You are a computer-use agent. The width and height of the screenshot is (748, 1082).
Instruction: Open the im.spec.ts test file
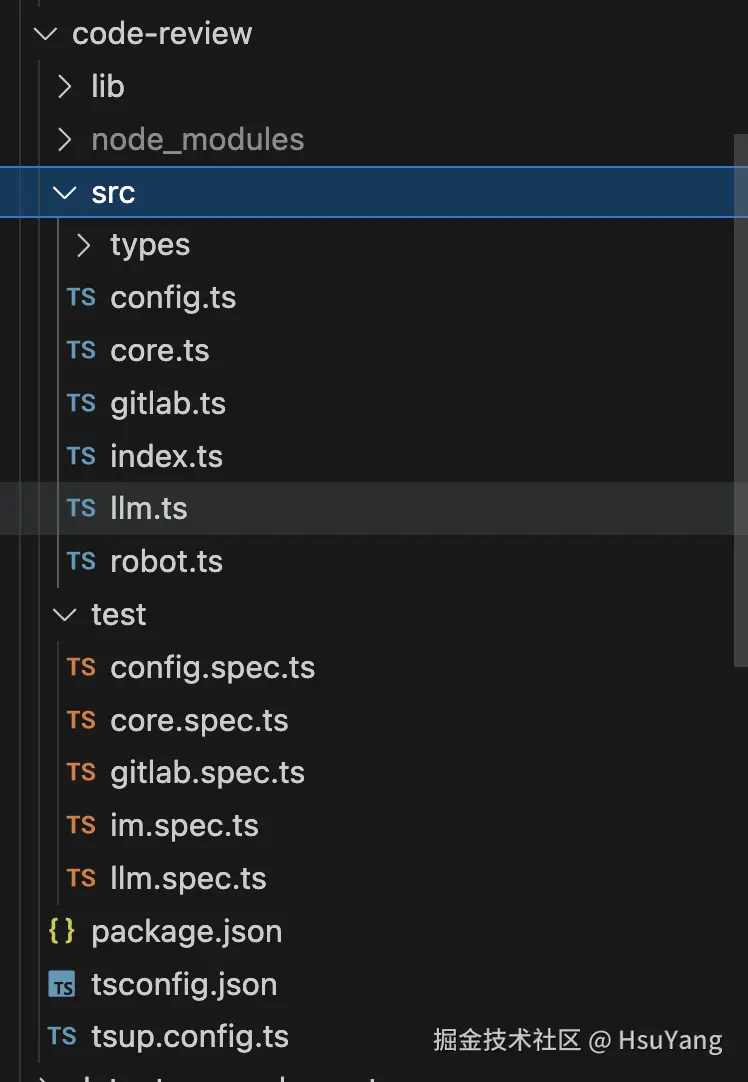pyautogui.click(x=184, y=826)
